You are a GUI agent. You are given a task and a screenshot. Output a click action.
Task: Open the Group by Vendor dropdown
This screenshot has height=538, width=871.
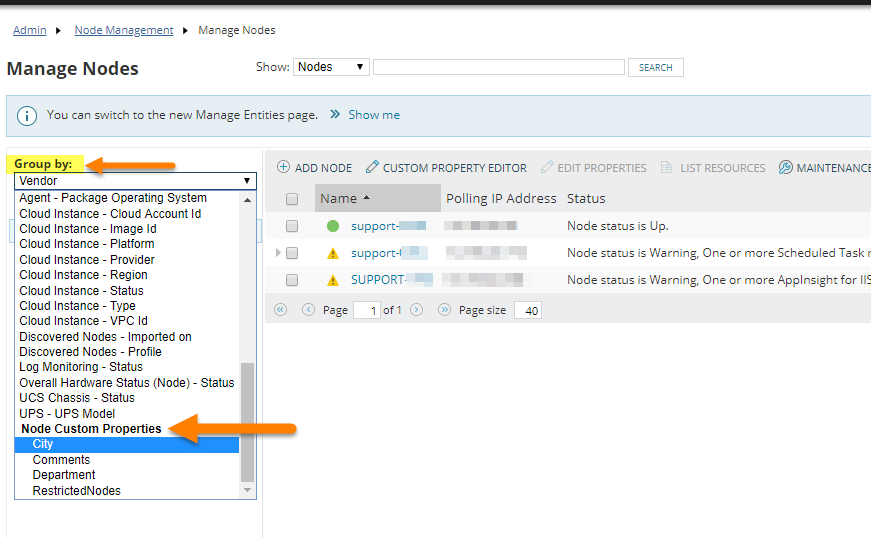135,181
